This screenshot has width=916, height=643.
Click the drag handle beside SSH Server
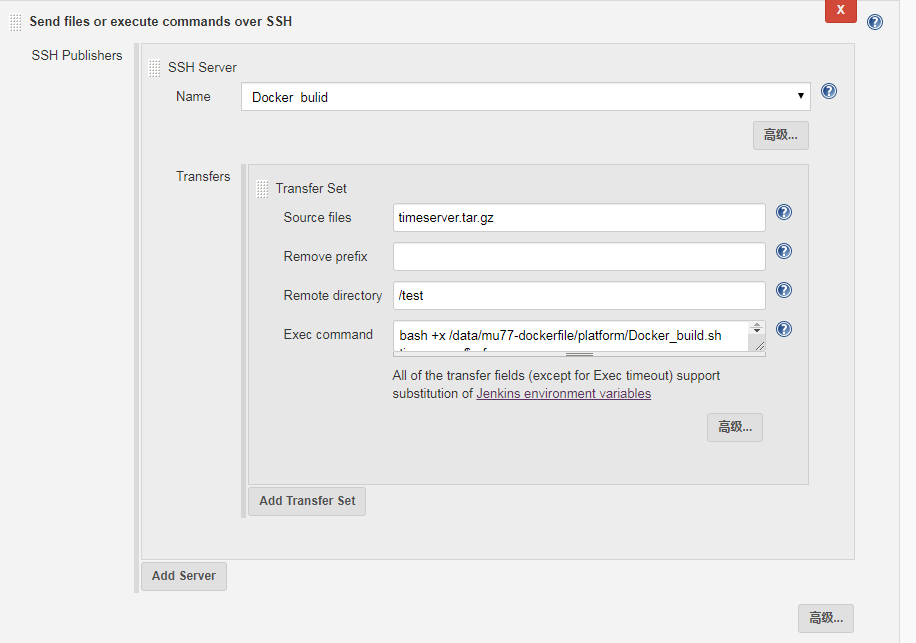click(154, 68)
